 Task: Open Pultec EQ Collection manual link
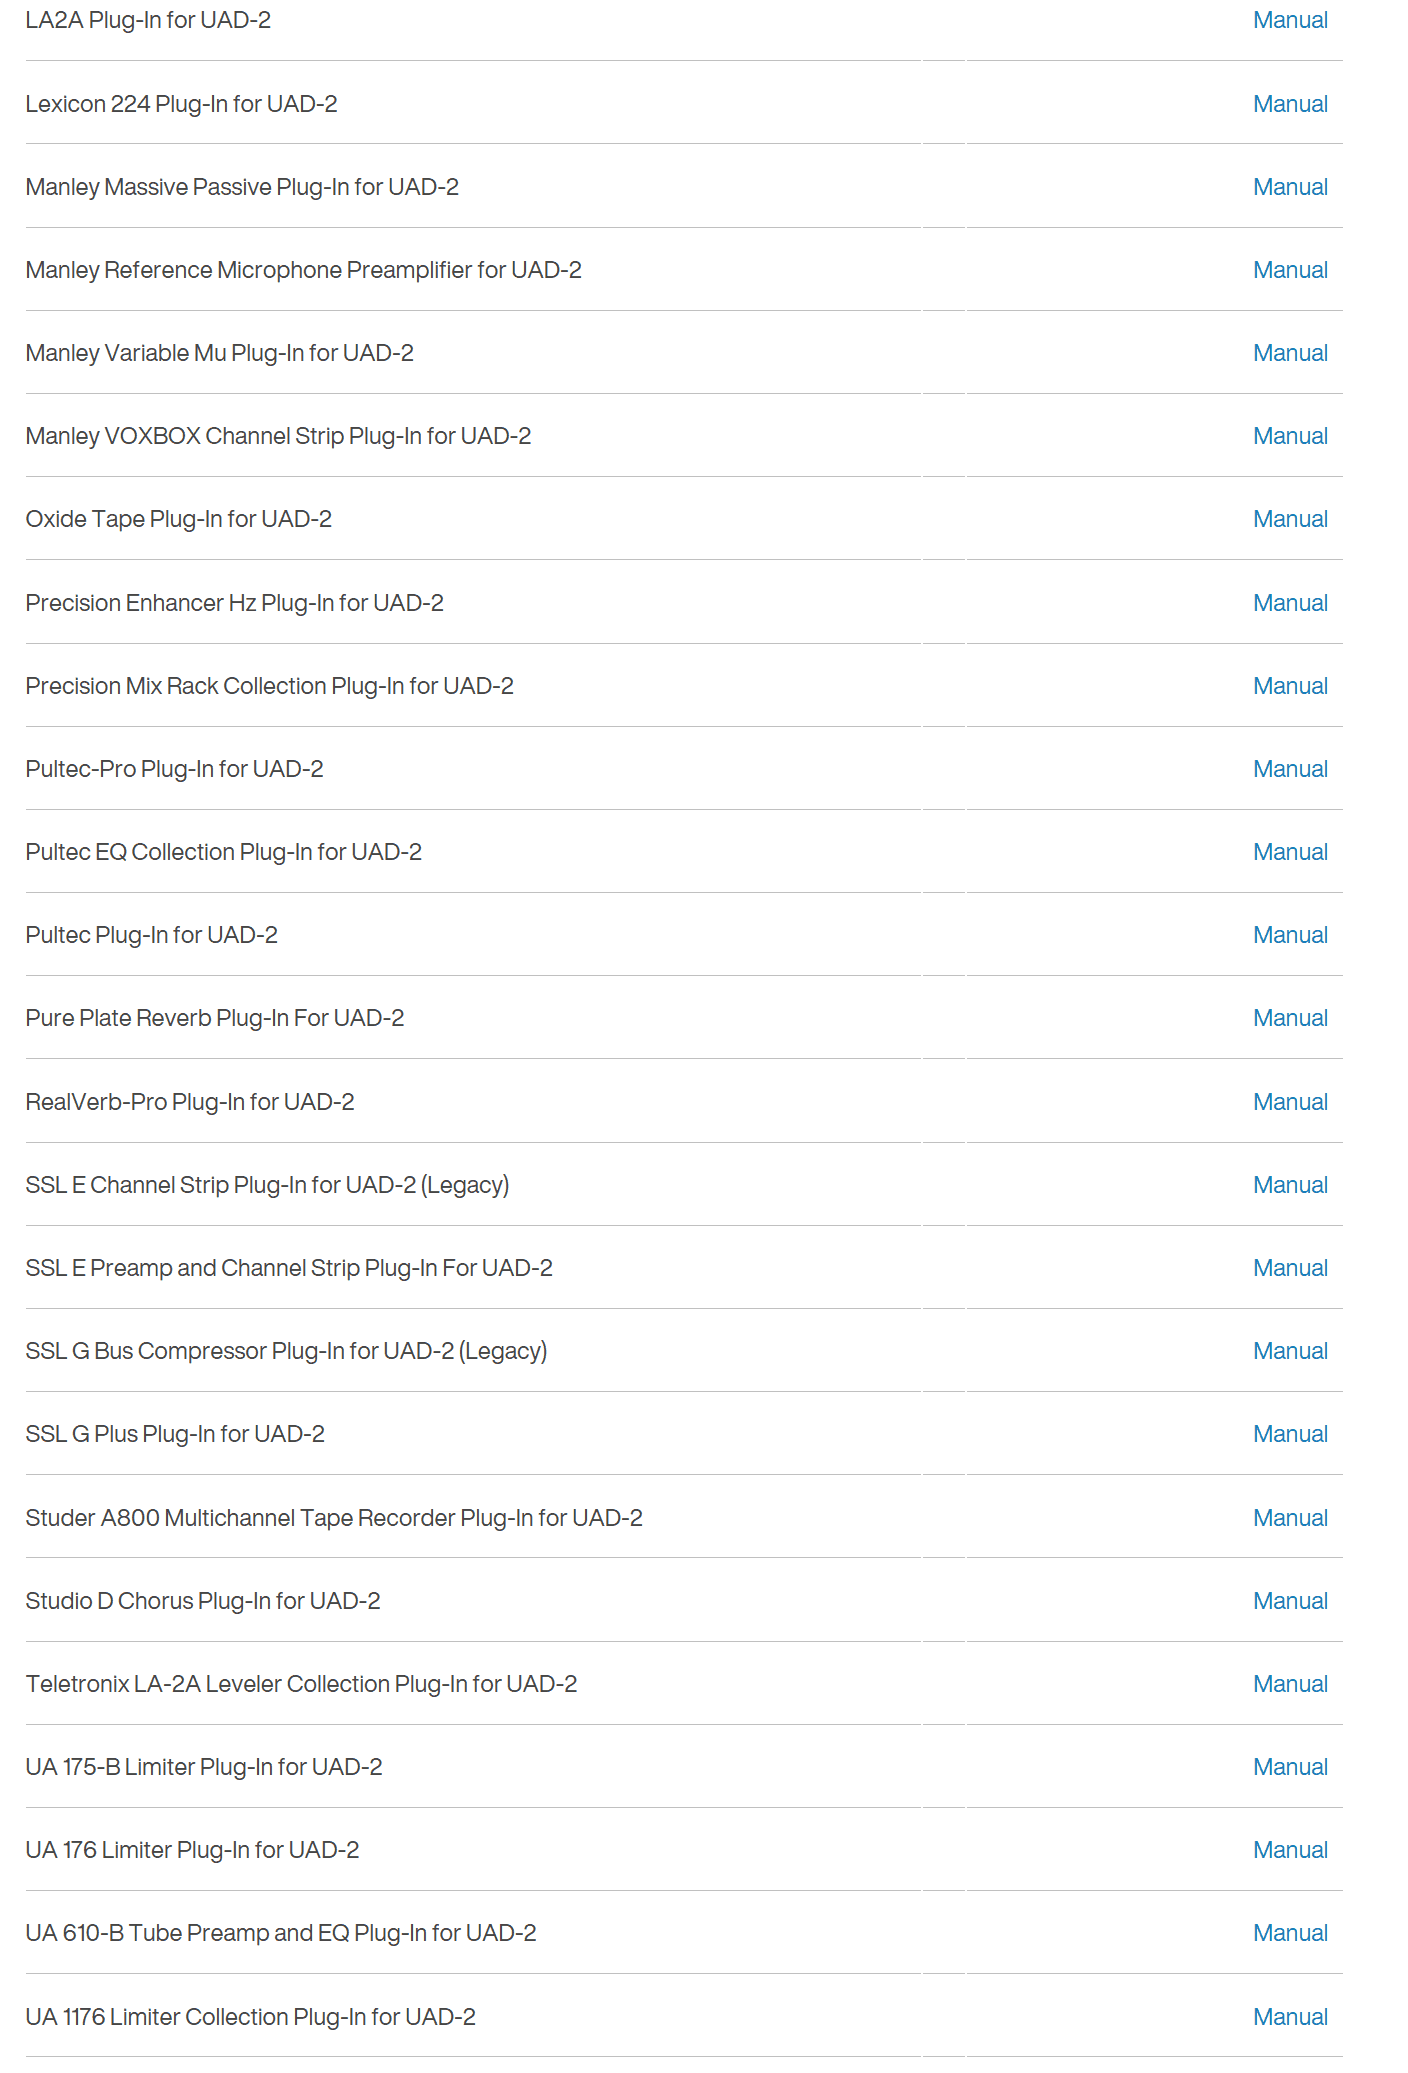[1290, 852]
